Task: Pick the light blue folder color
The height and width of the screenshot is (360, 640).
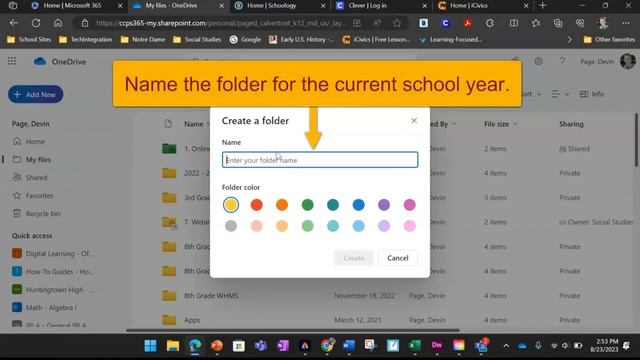Action: (358, 226)
